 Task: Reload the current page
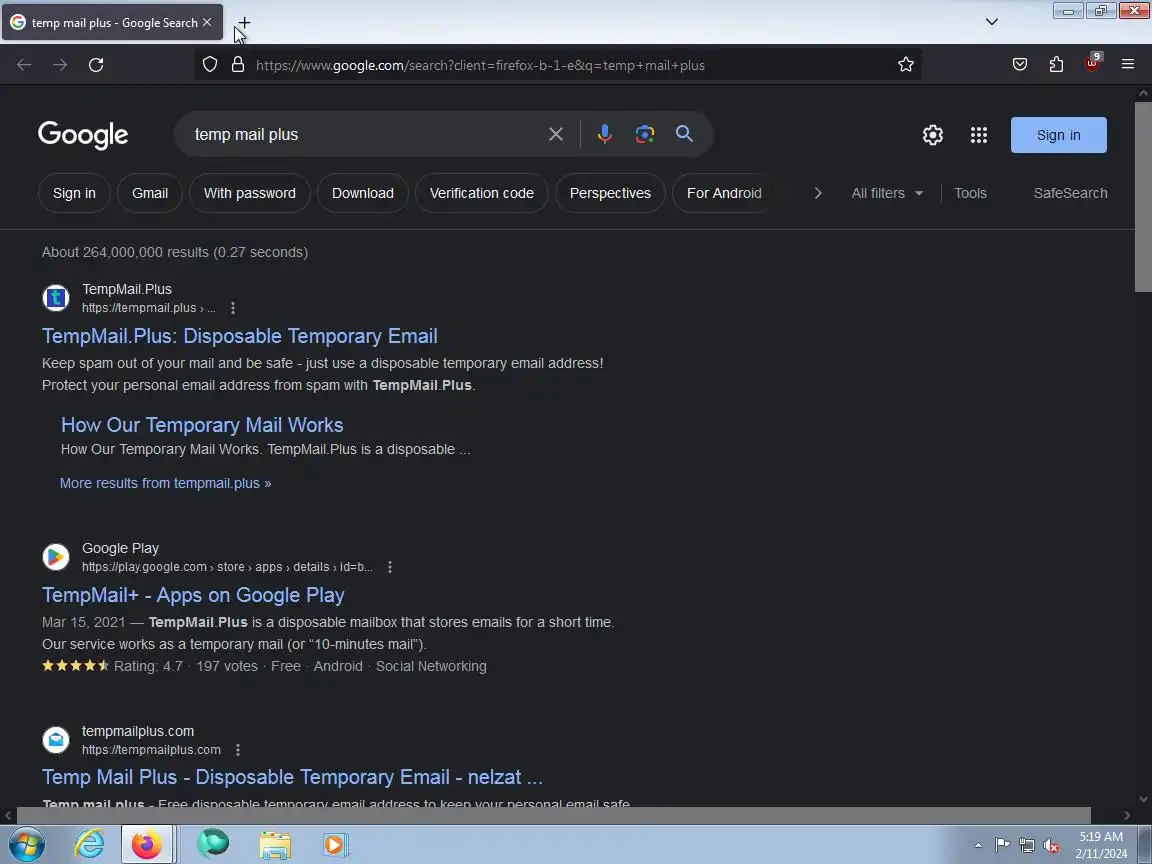pos(96,65)
